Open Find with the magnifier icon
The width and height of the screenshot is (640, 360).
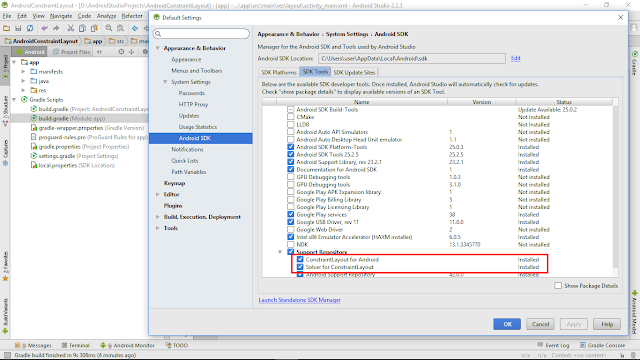(x=109, y=28)
